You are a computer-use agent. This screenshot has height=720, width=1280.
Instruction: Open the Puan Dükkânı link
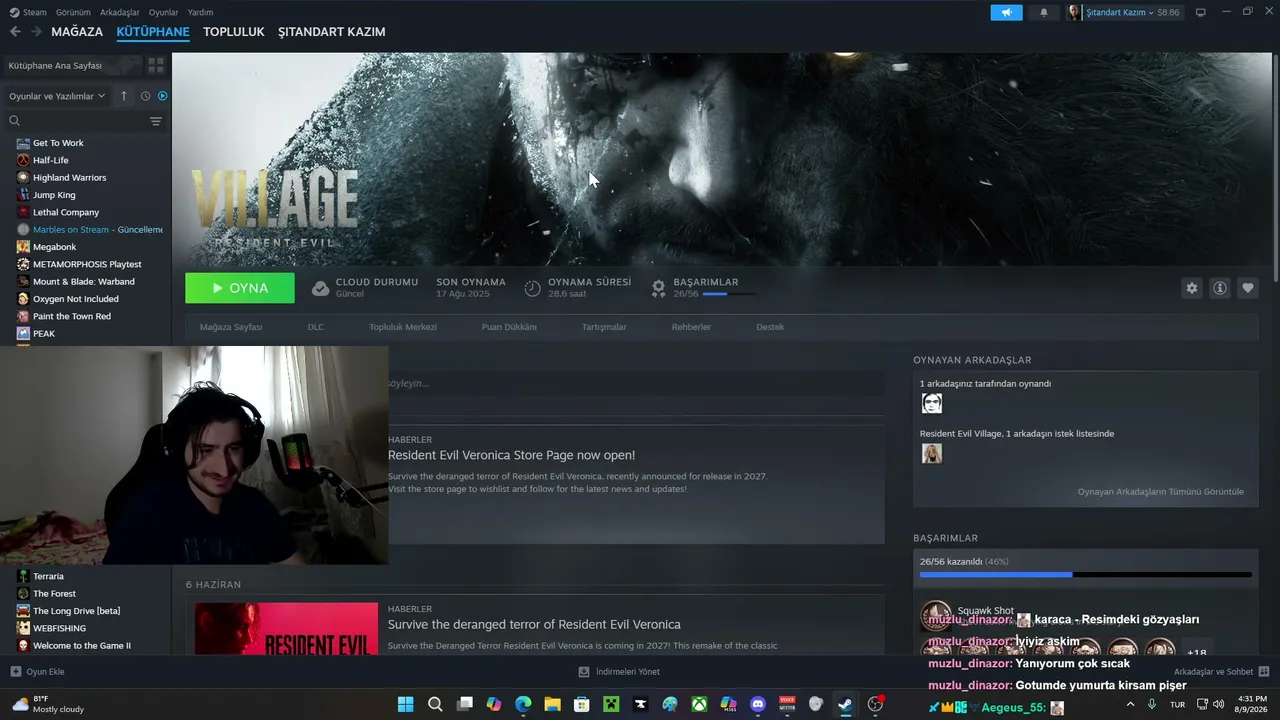point(510,327)
